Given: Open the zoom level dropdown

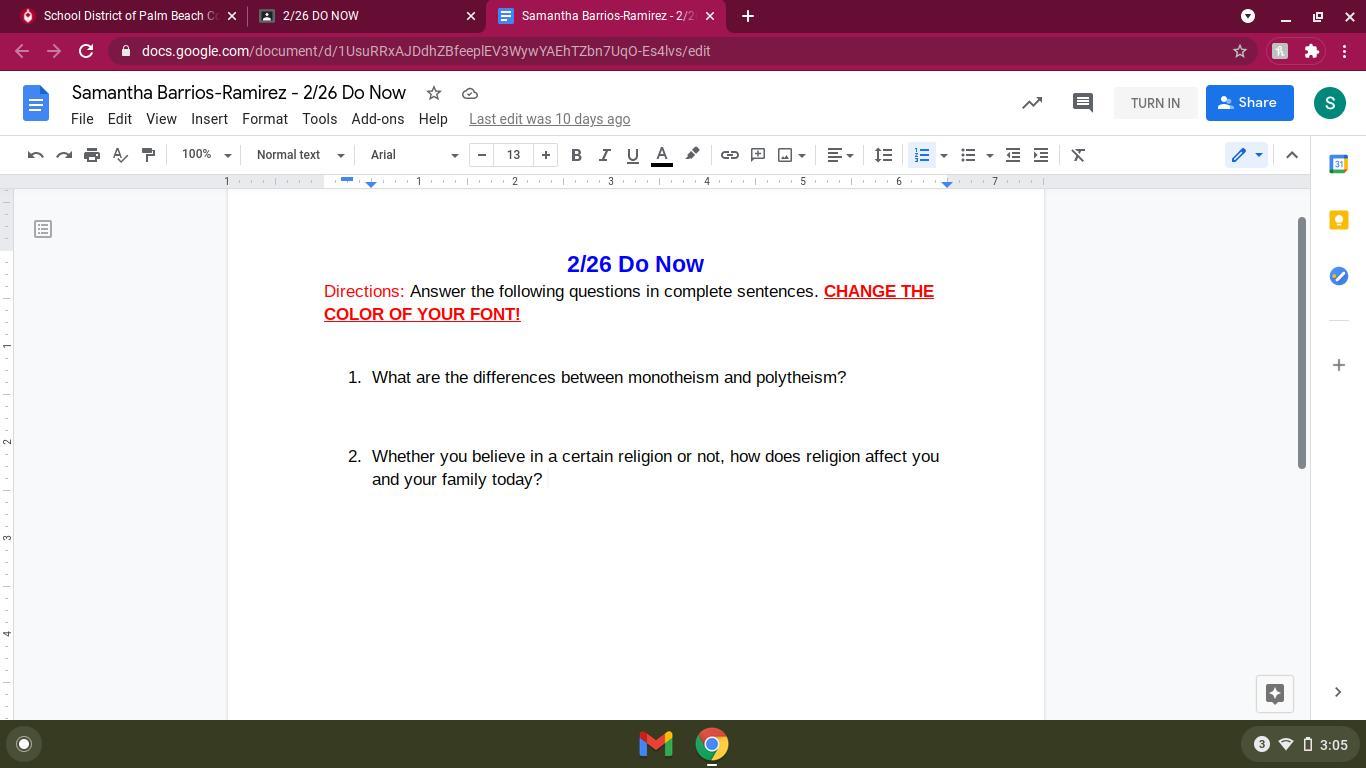Looking at the screenshot, I should (x=206, y=155).
